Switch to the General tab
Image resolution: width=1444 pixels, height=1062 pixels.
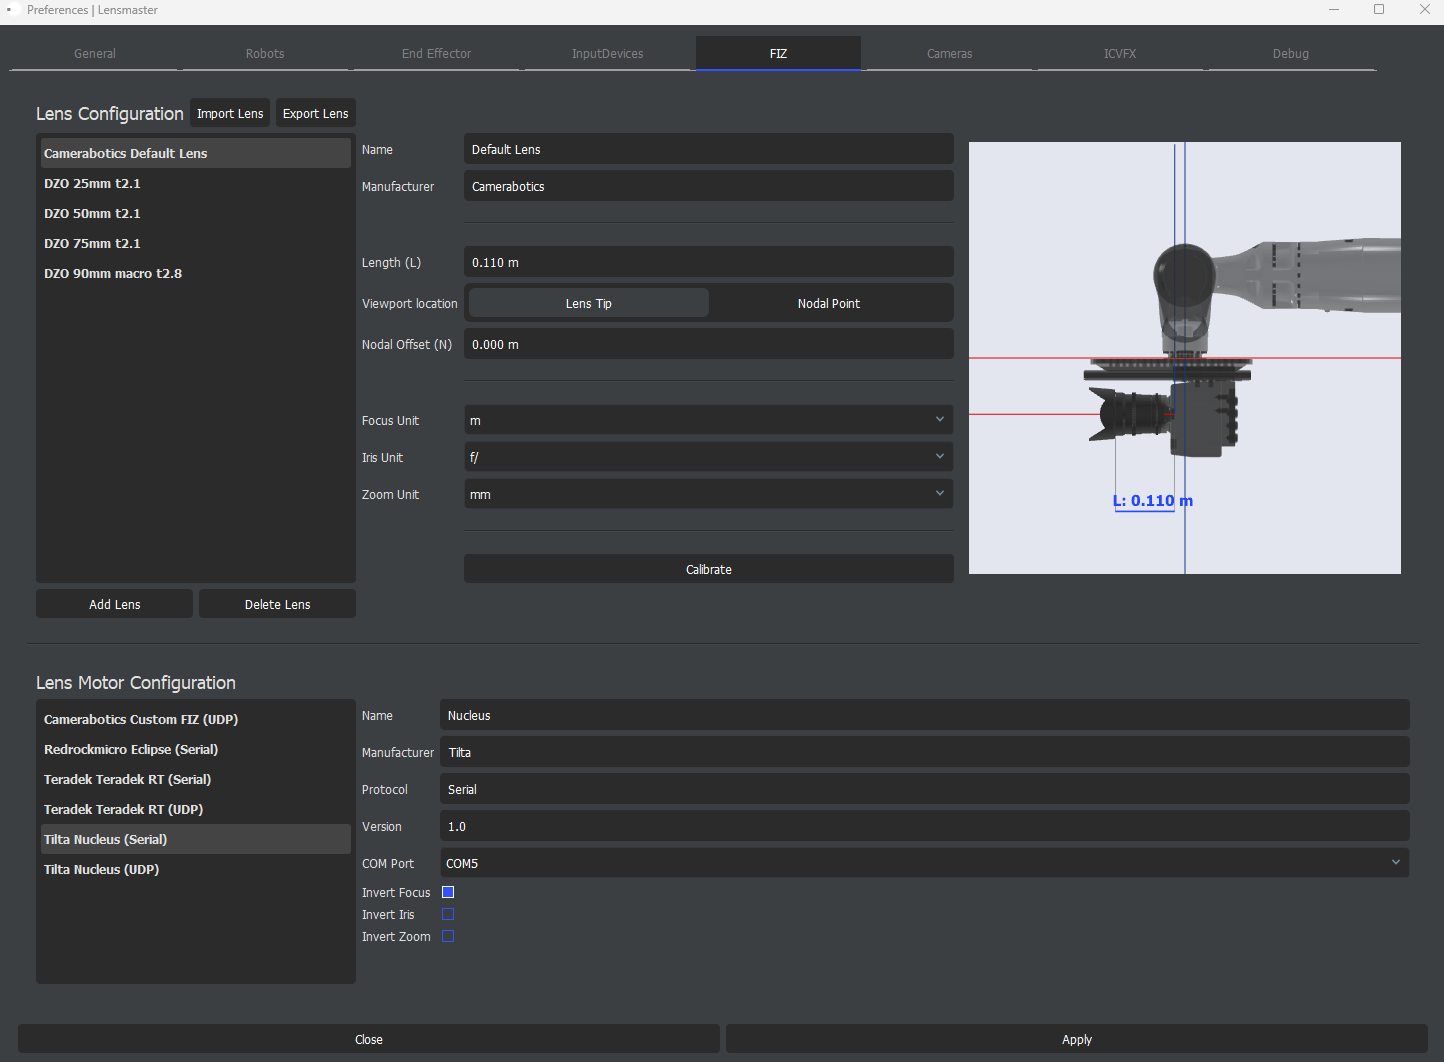pyautogui.click(x=95, y=54)
